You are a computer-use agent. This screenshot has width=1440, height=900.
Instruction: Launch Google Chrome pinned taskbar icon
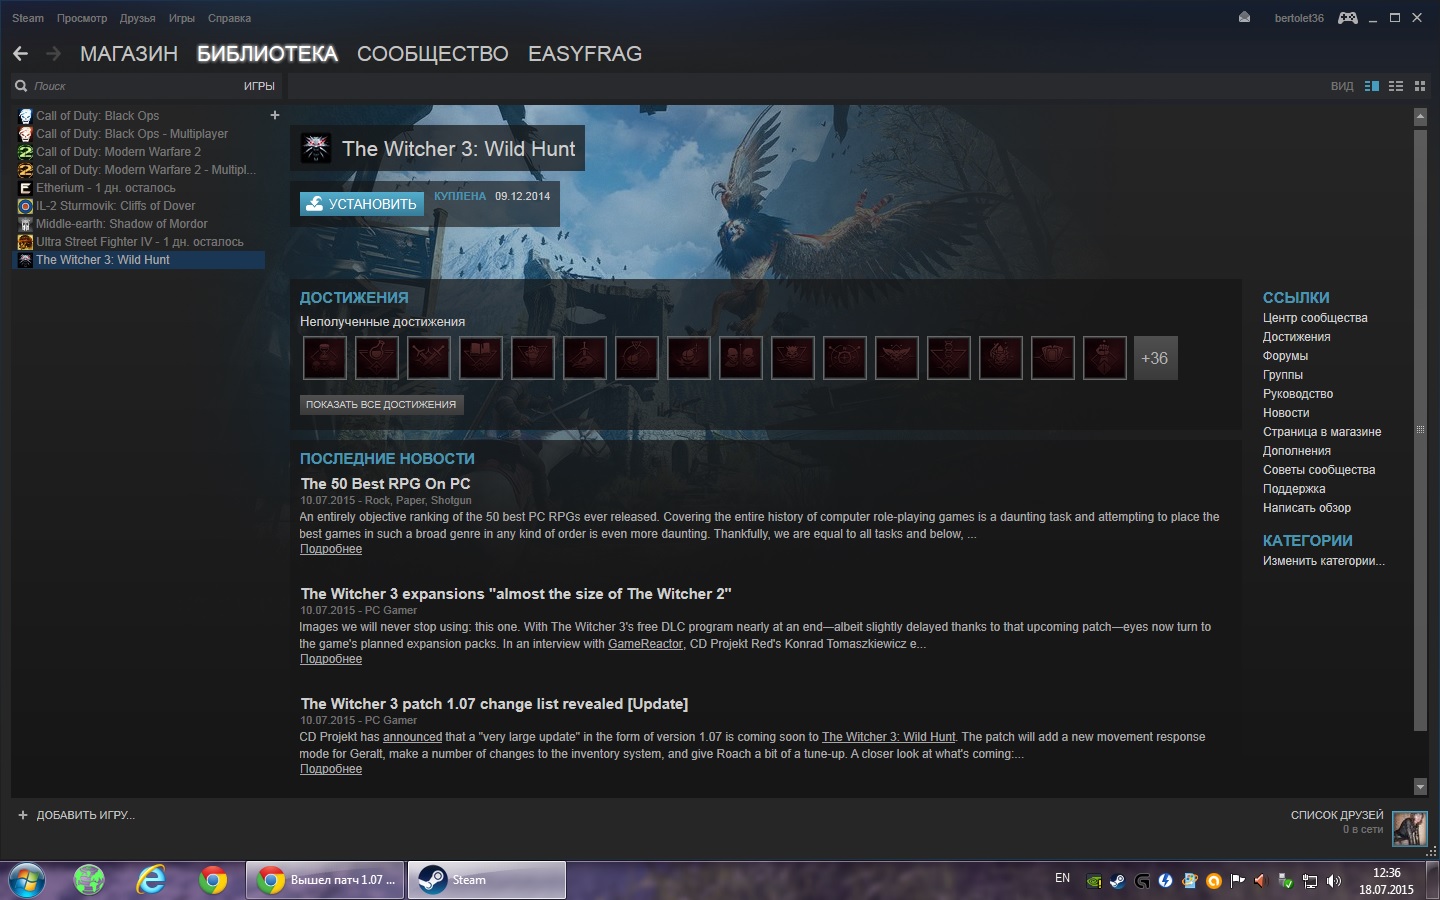point(212,881)
